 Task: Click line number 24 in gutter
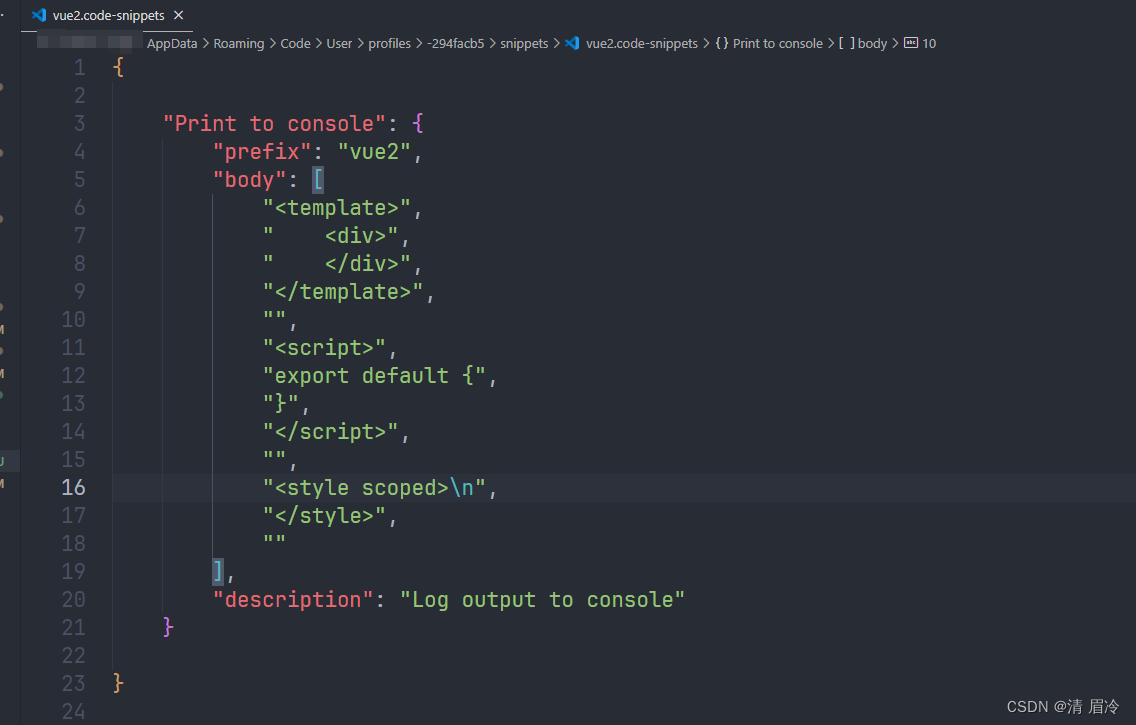point(73,711)
